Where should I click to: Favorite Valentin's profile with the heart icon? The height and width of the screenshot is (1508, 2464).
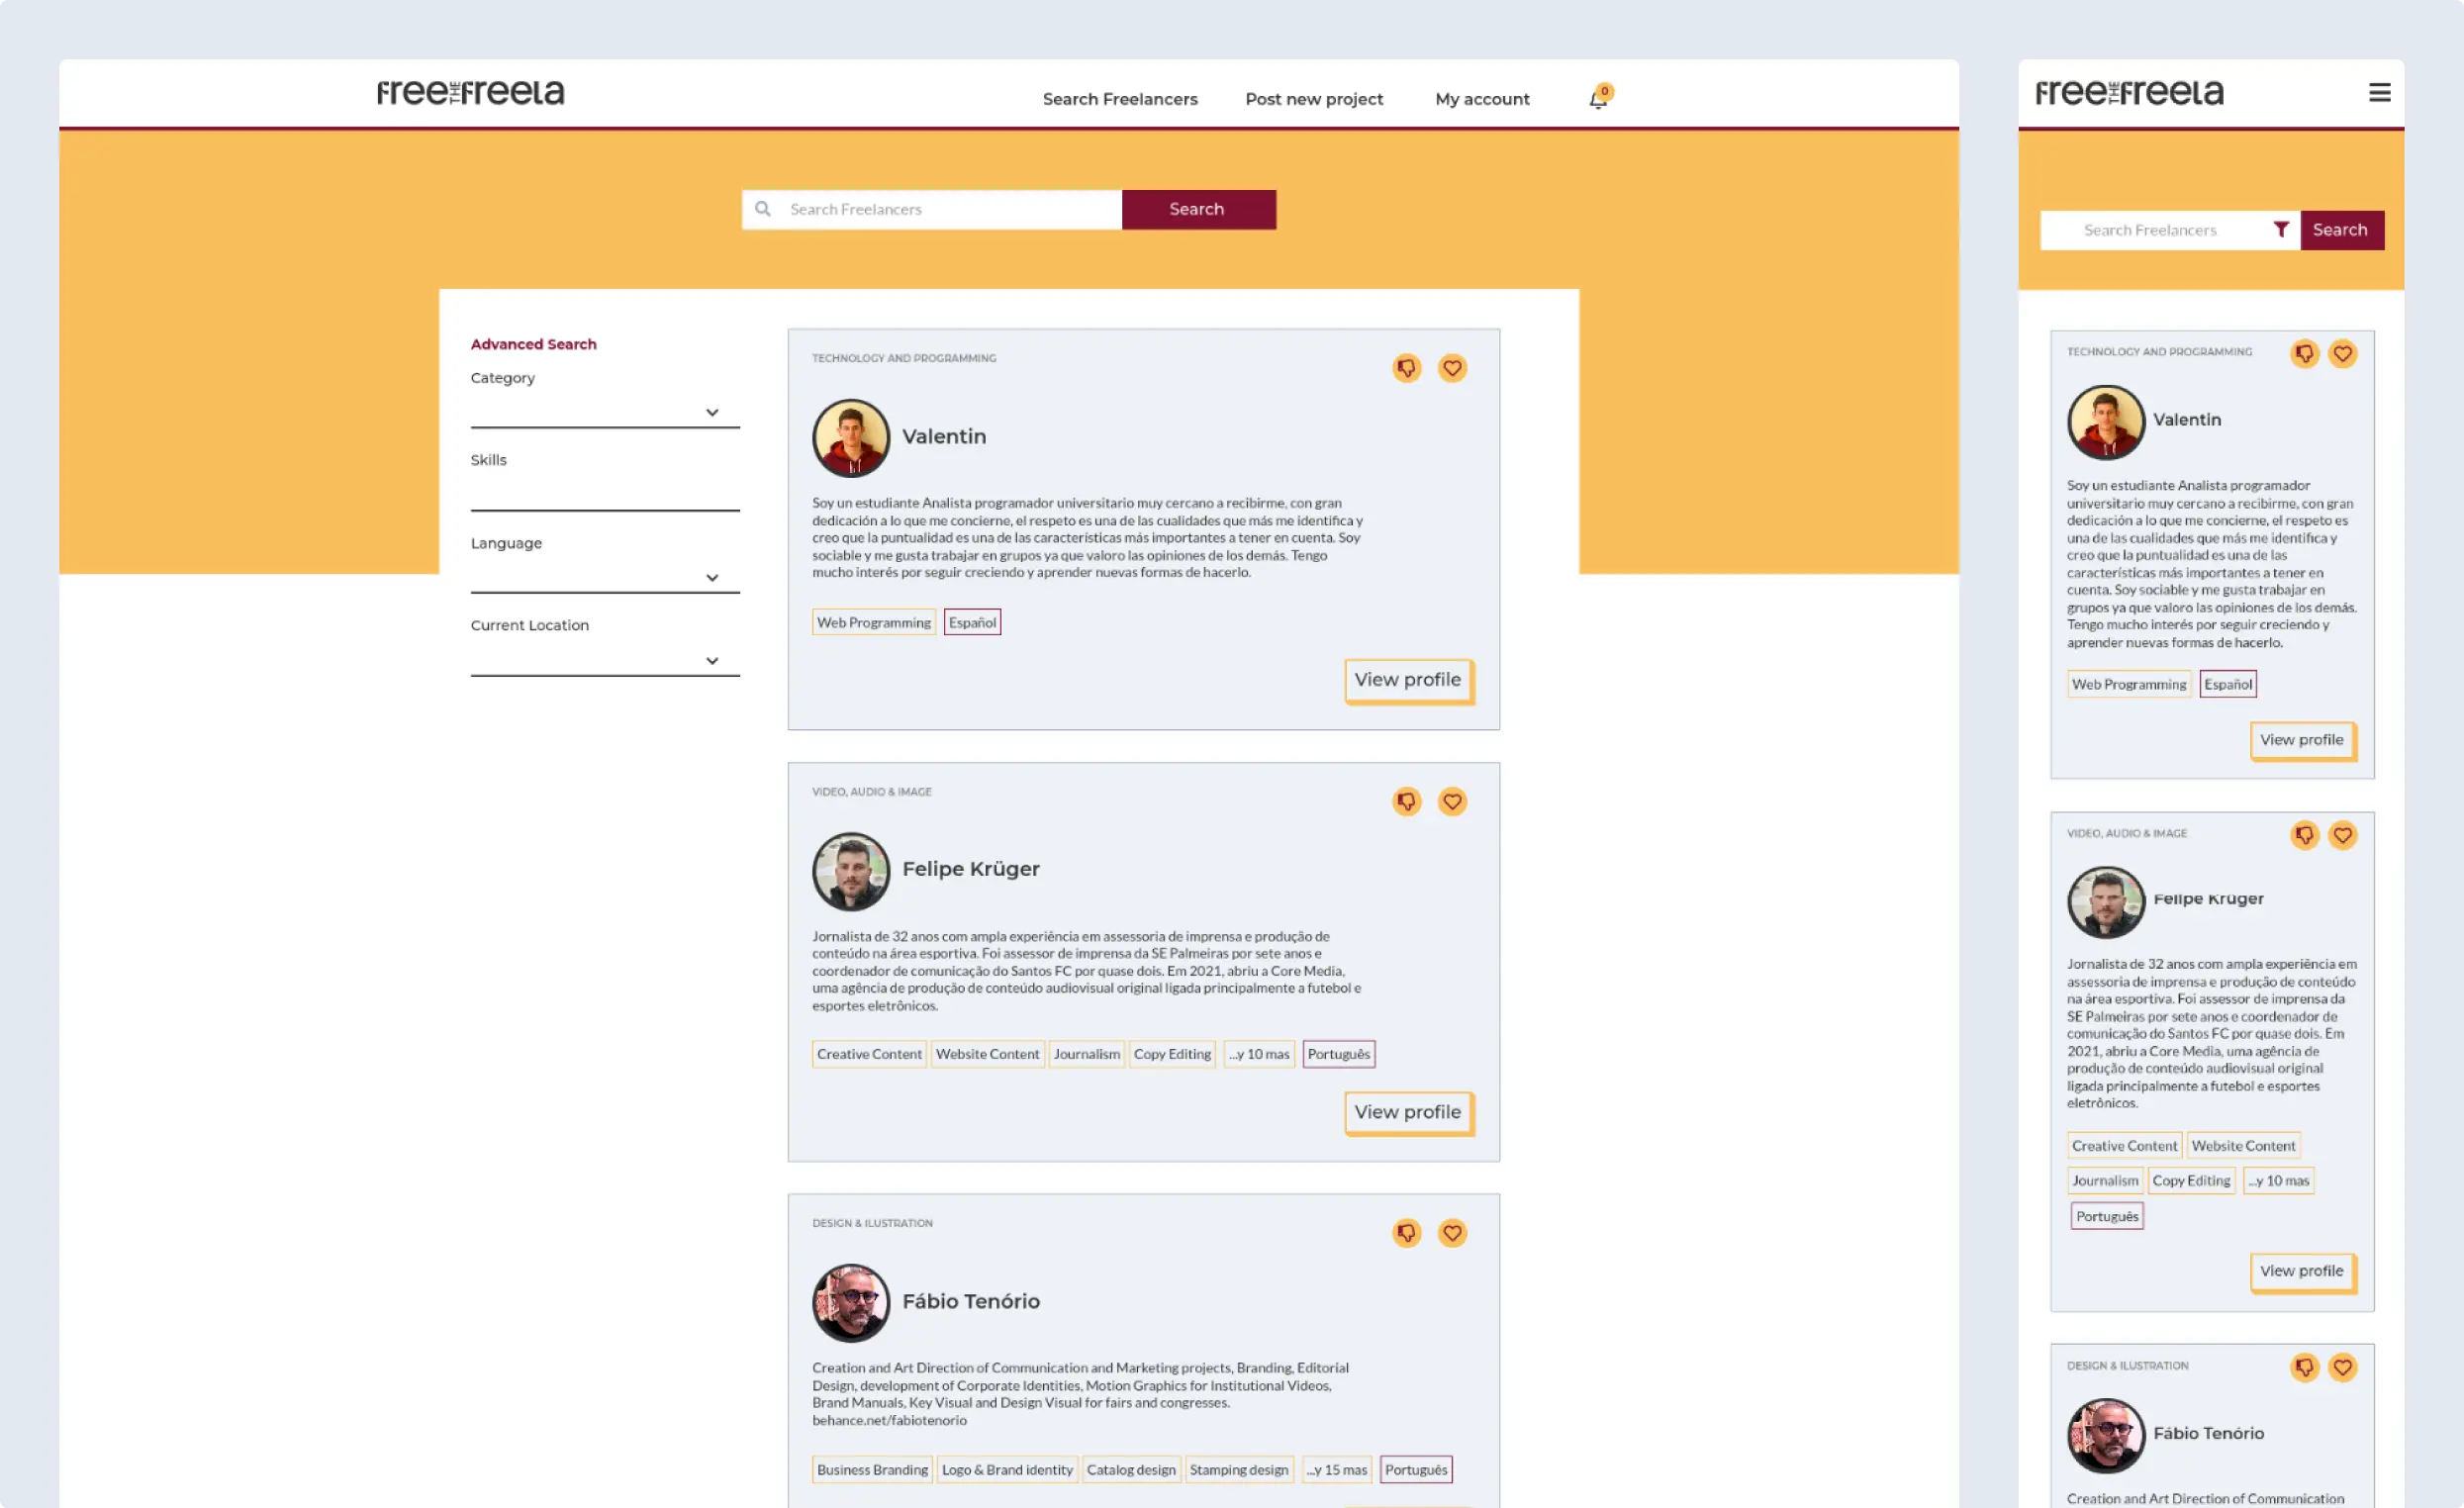(x=1452, y=368)
